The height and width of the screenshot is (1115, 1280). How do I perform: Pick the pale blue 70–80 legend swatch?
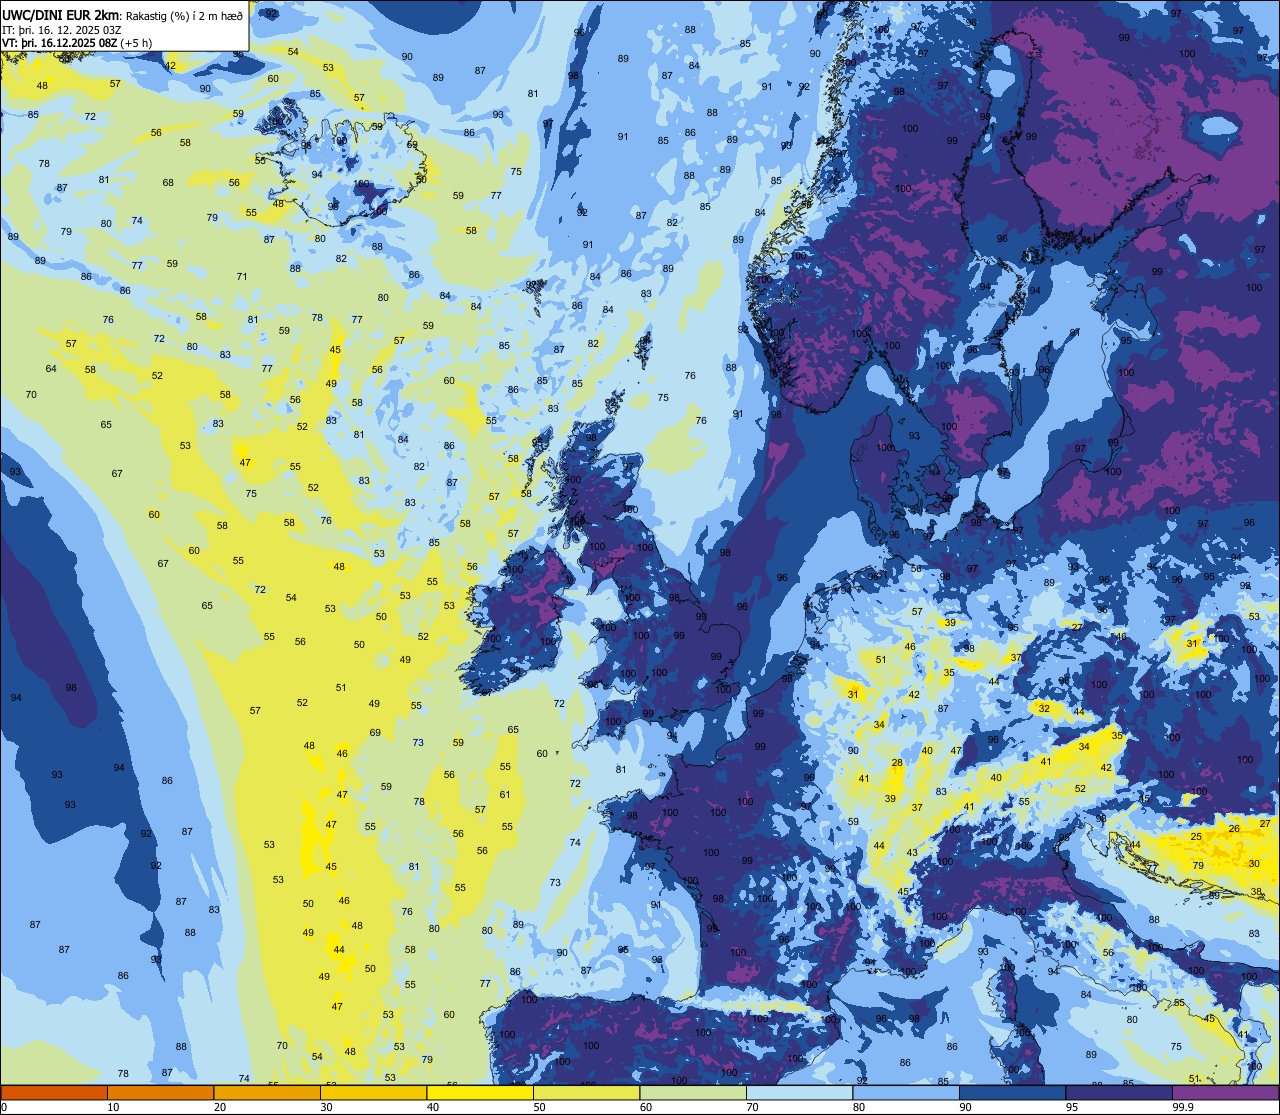point(799,1092)
